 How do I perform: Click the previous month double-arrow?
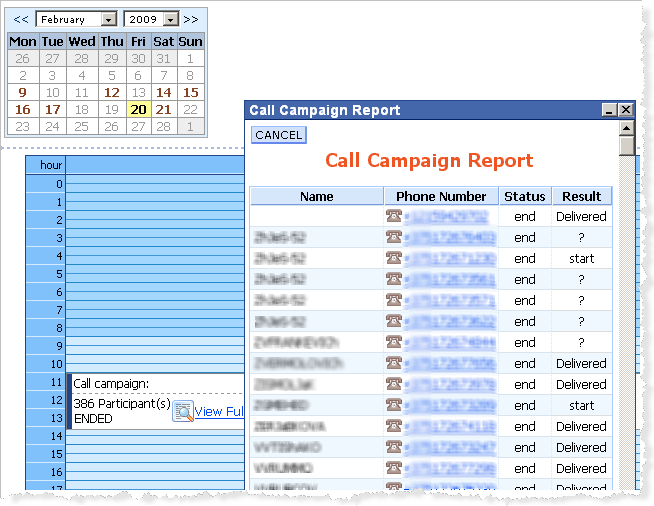click(20, 19)
